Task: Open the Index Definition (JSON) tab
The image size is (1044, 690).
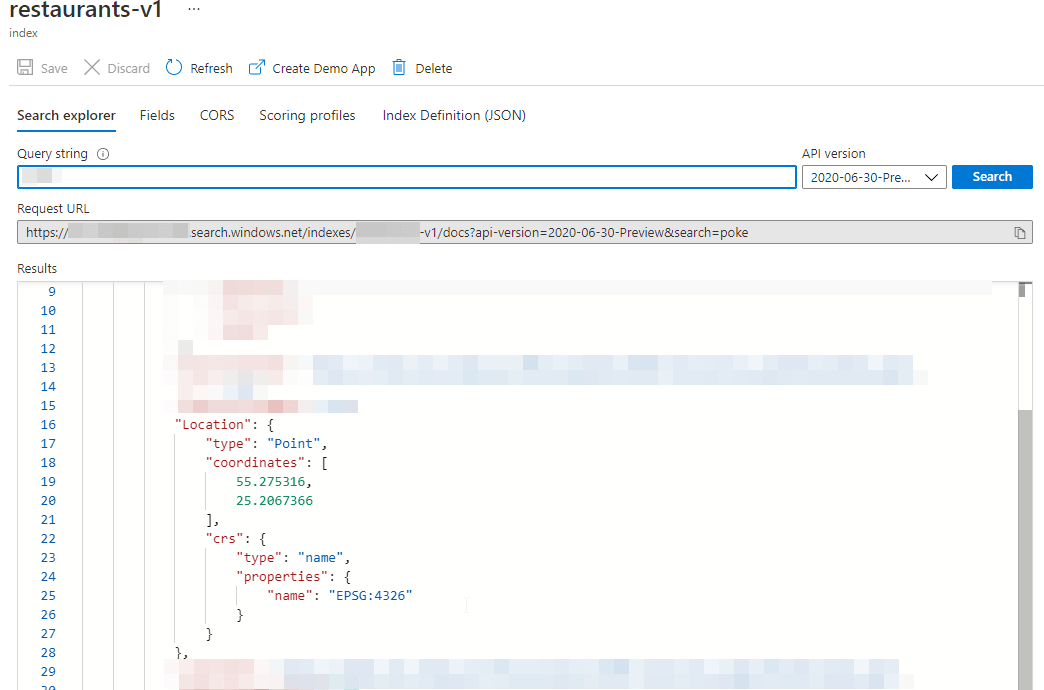Action: point(454,115)
